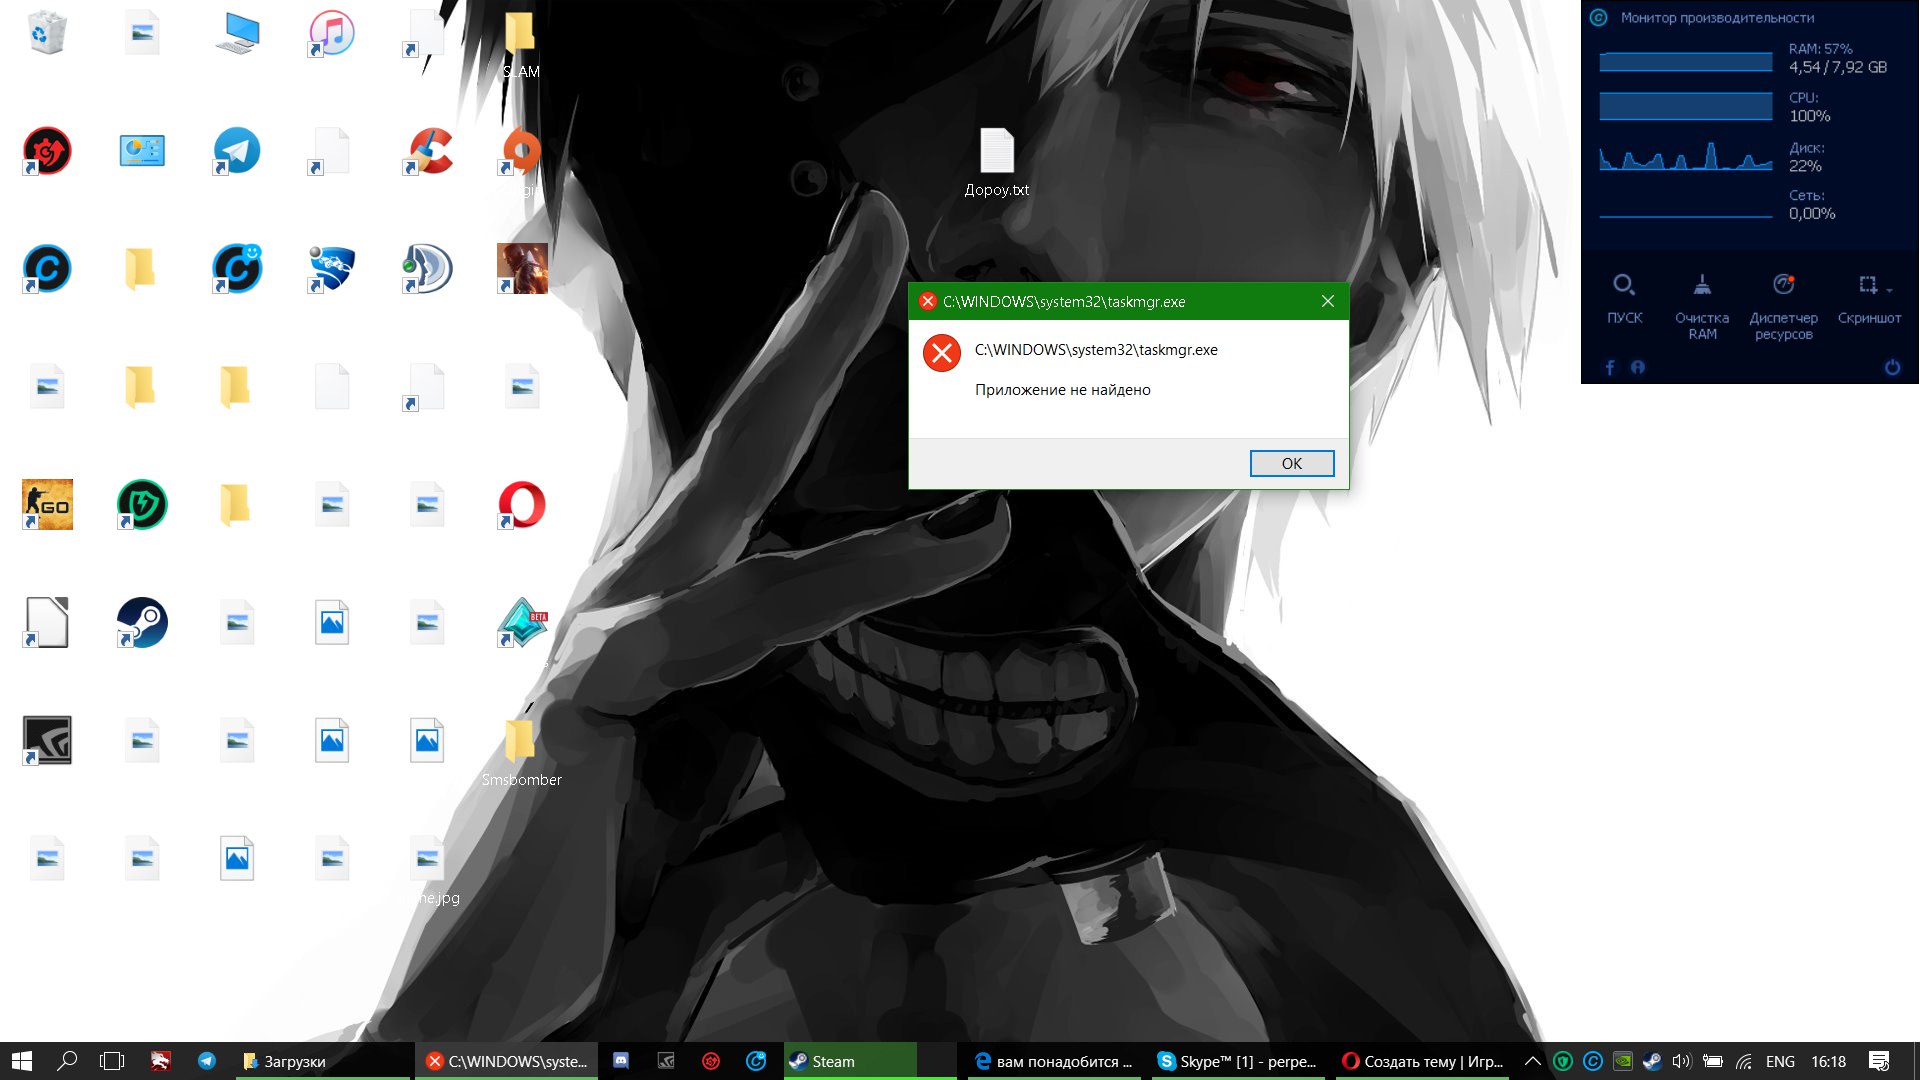
Task: Toggle volume speaker icon in tray
Action: (x=1681, y=1061)
